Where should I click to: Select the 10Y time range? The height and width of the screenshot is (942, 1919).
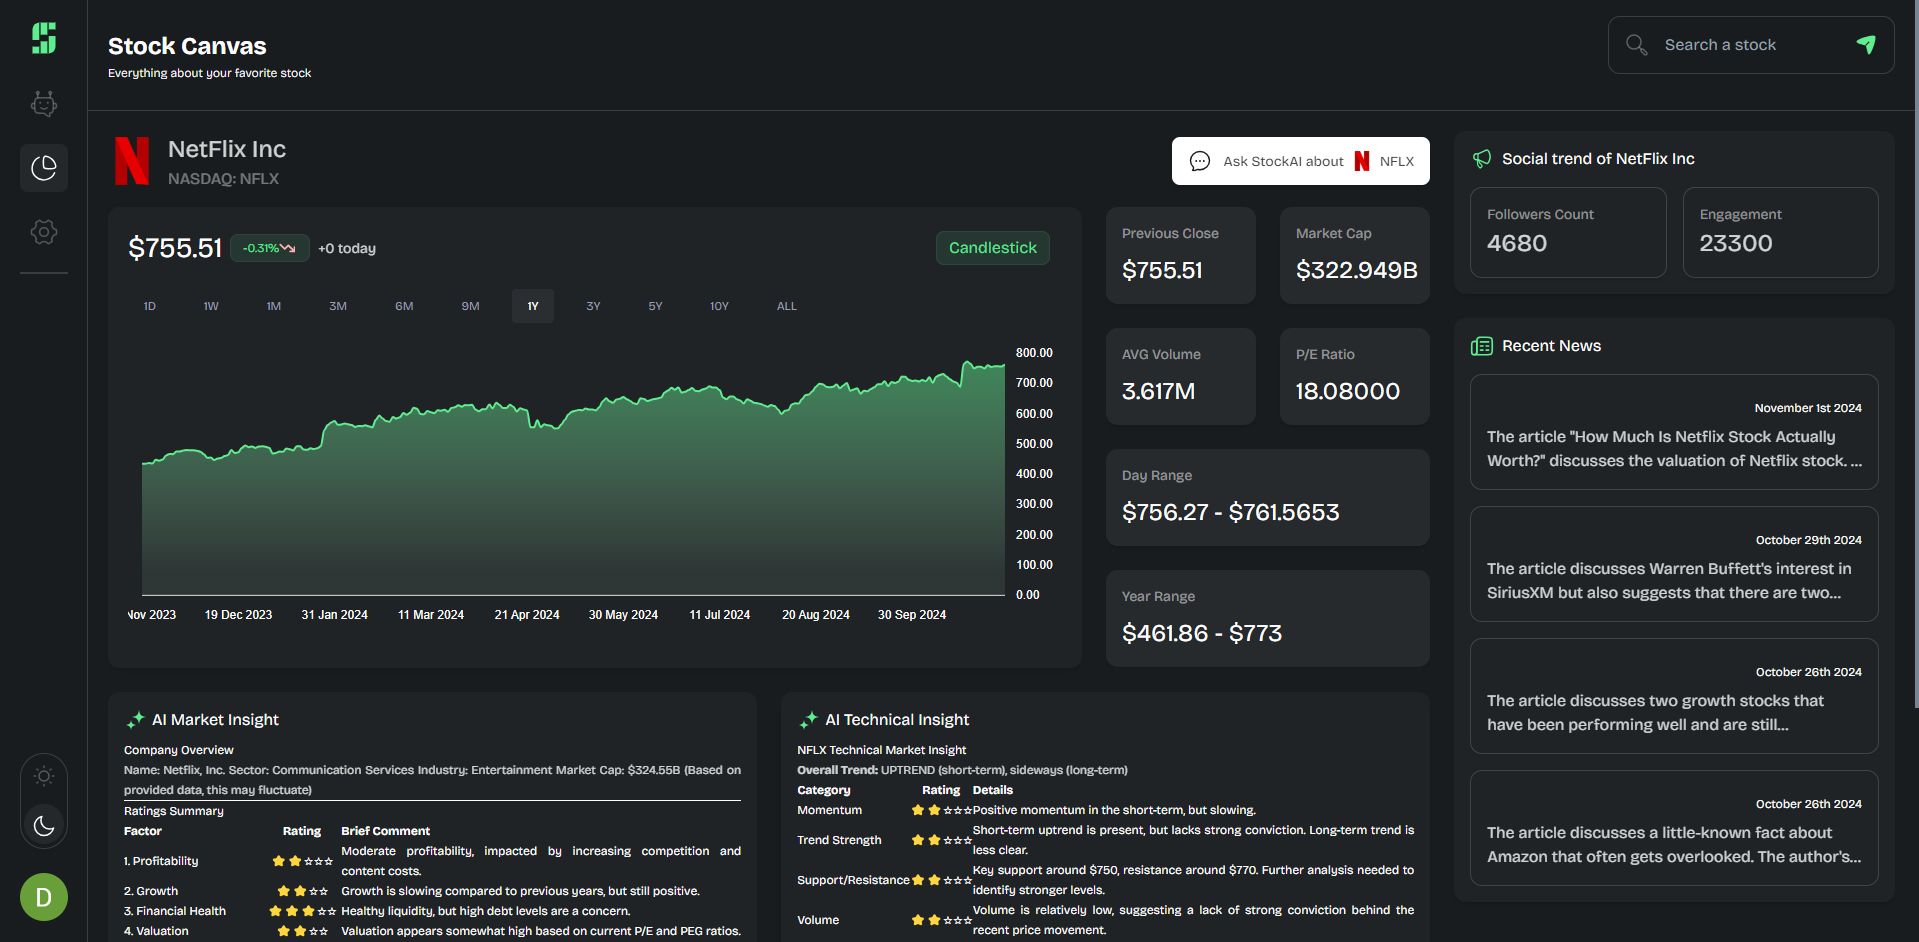pyautogui.click(x=719, y=306)
